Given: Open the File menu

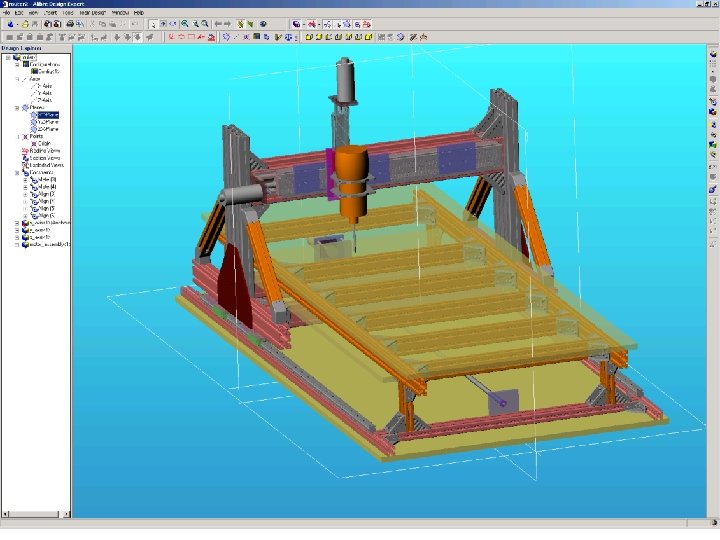Looking at the screenshot, I should click(x=6, y=12).
